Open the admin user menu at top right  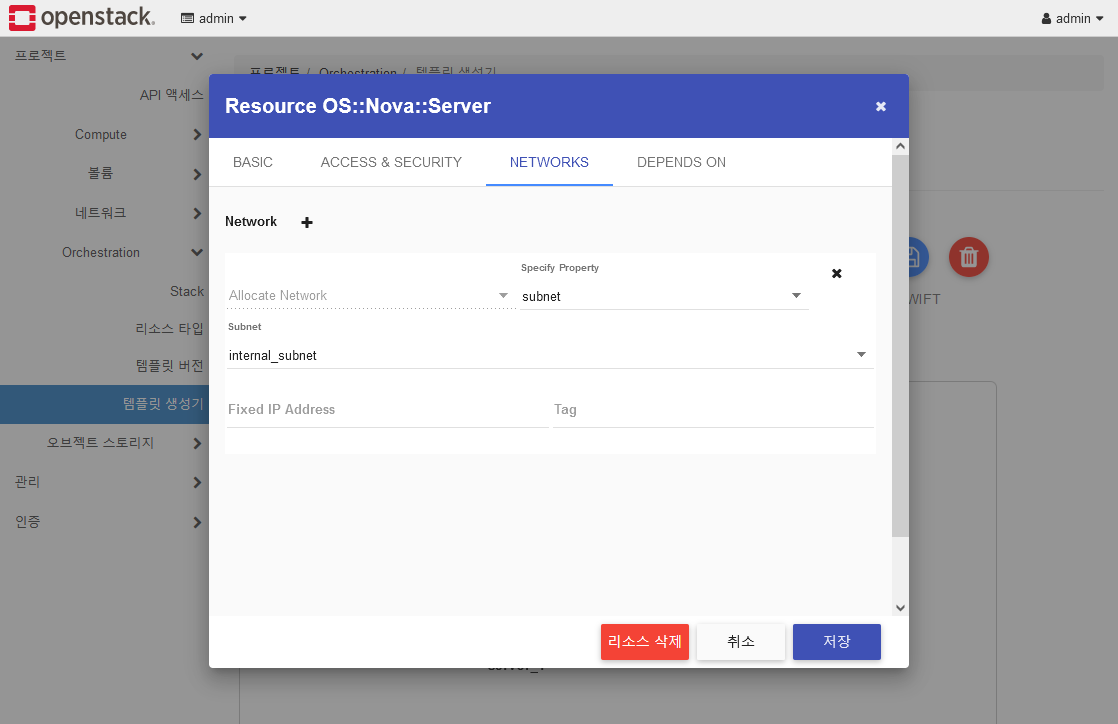tap(1072, 19)
